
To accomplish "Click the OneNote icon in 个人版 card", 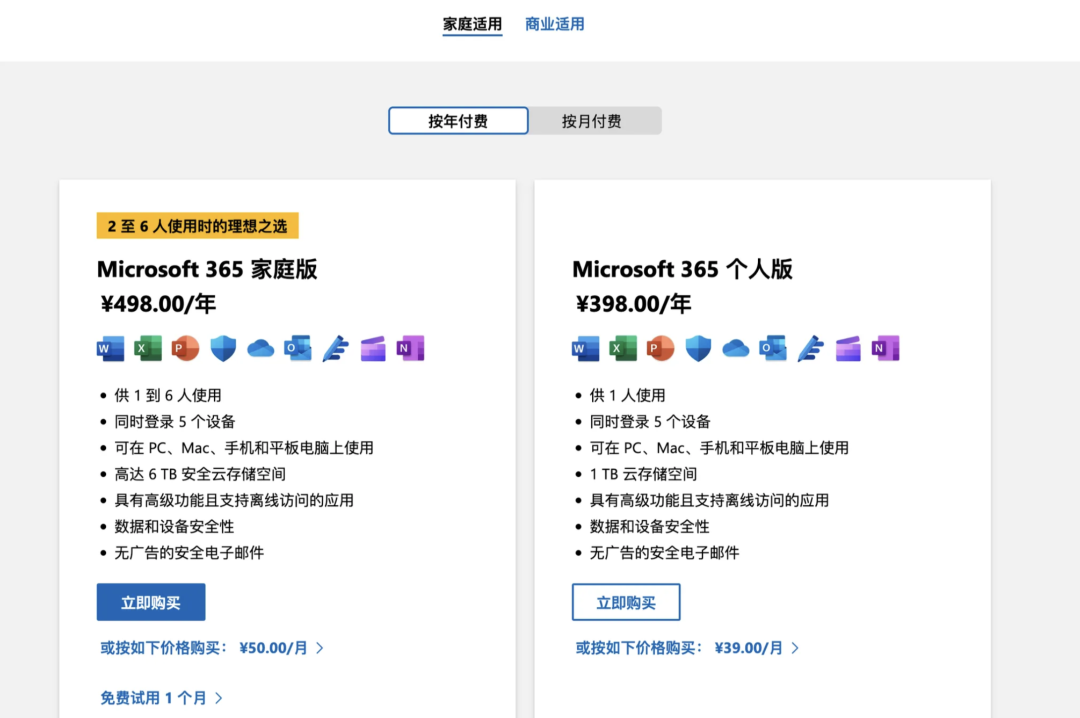I will (885, 349).
